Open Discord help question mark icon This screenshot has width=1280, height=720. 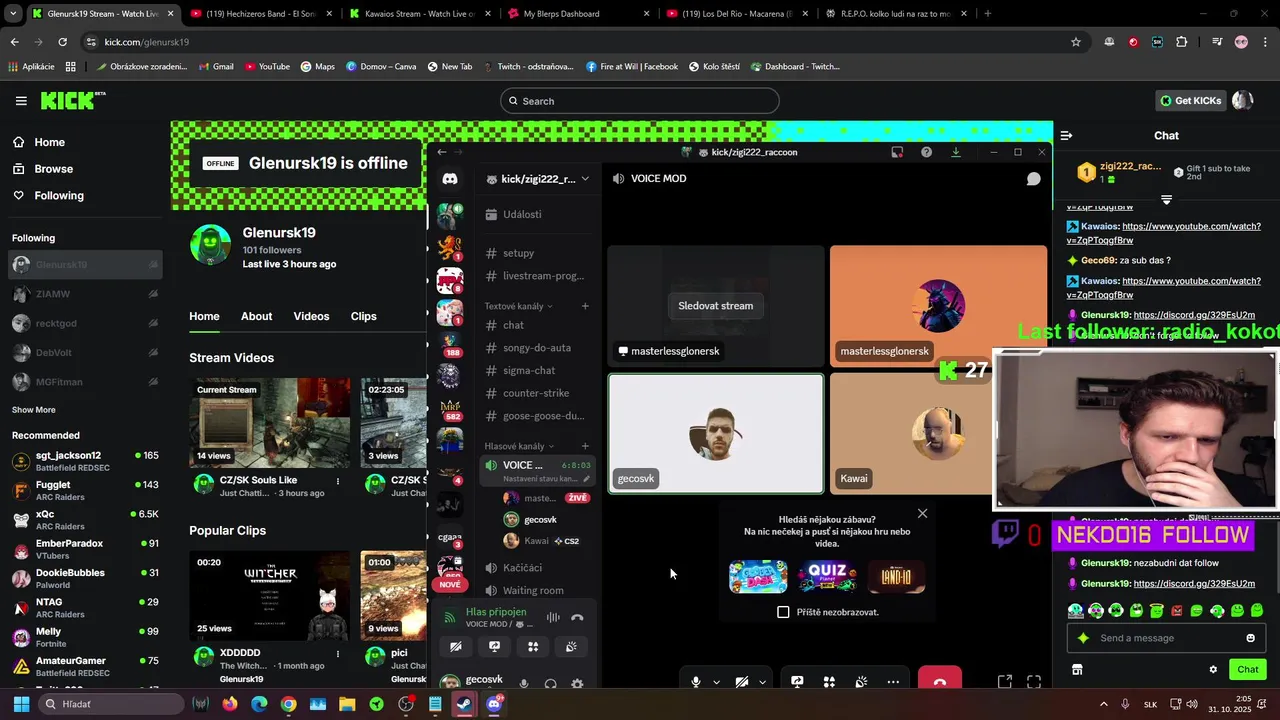click(926, 152)
